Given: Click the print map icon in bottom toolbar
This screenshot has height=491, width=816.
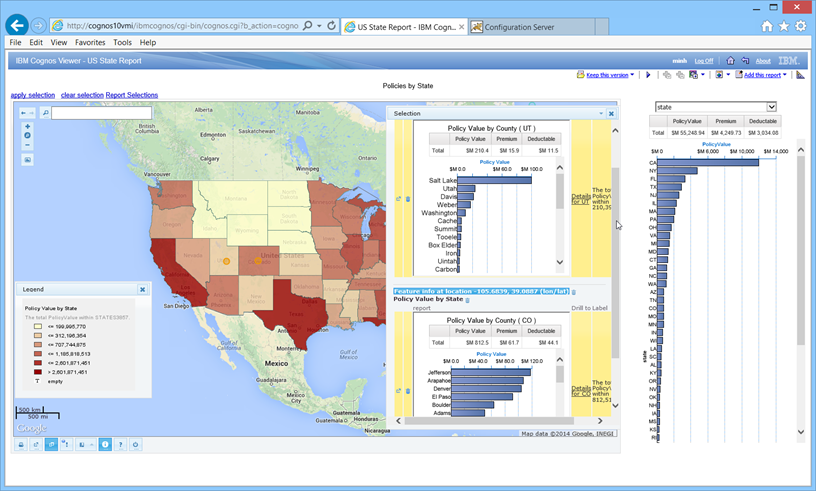Looking at the screenshot, I should pyautogui.click(x=21, y=445).
